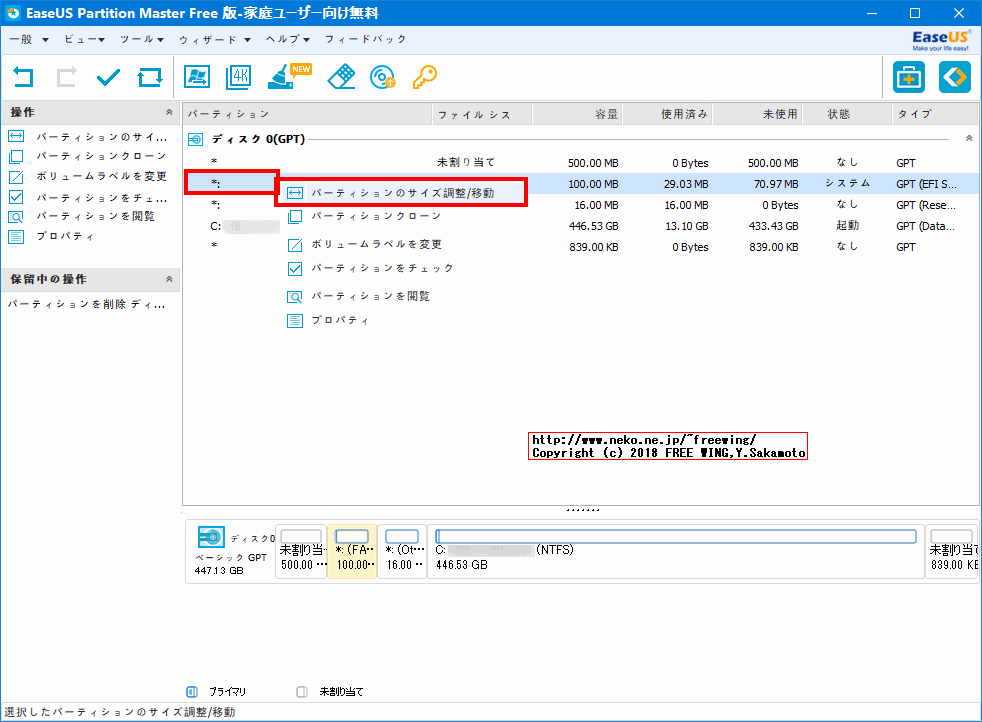This screenshot has height=722, width=982.
Task: Select the data Wipe eraser icon
Action: click(340, 77)
